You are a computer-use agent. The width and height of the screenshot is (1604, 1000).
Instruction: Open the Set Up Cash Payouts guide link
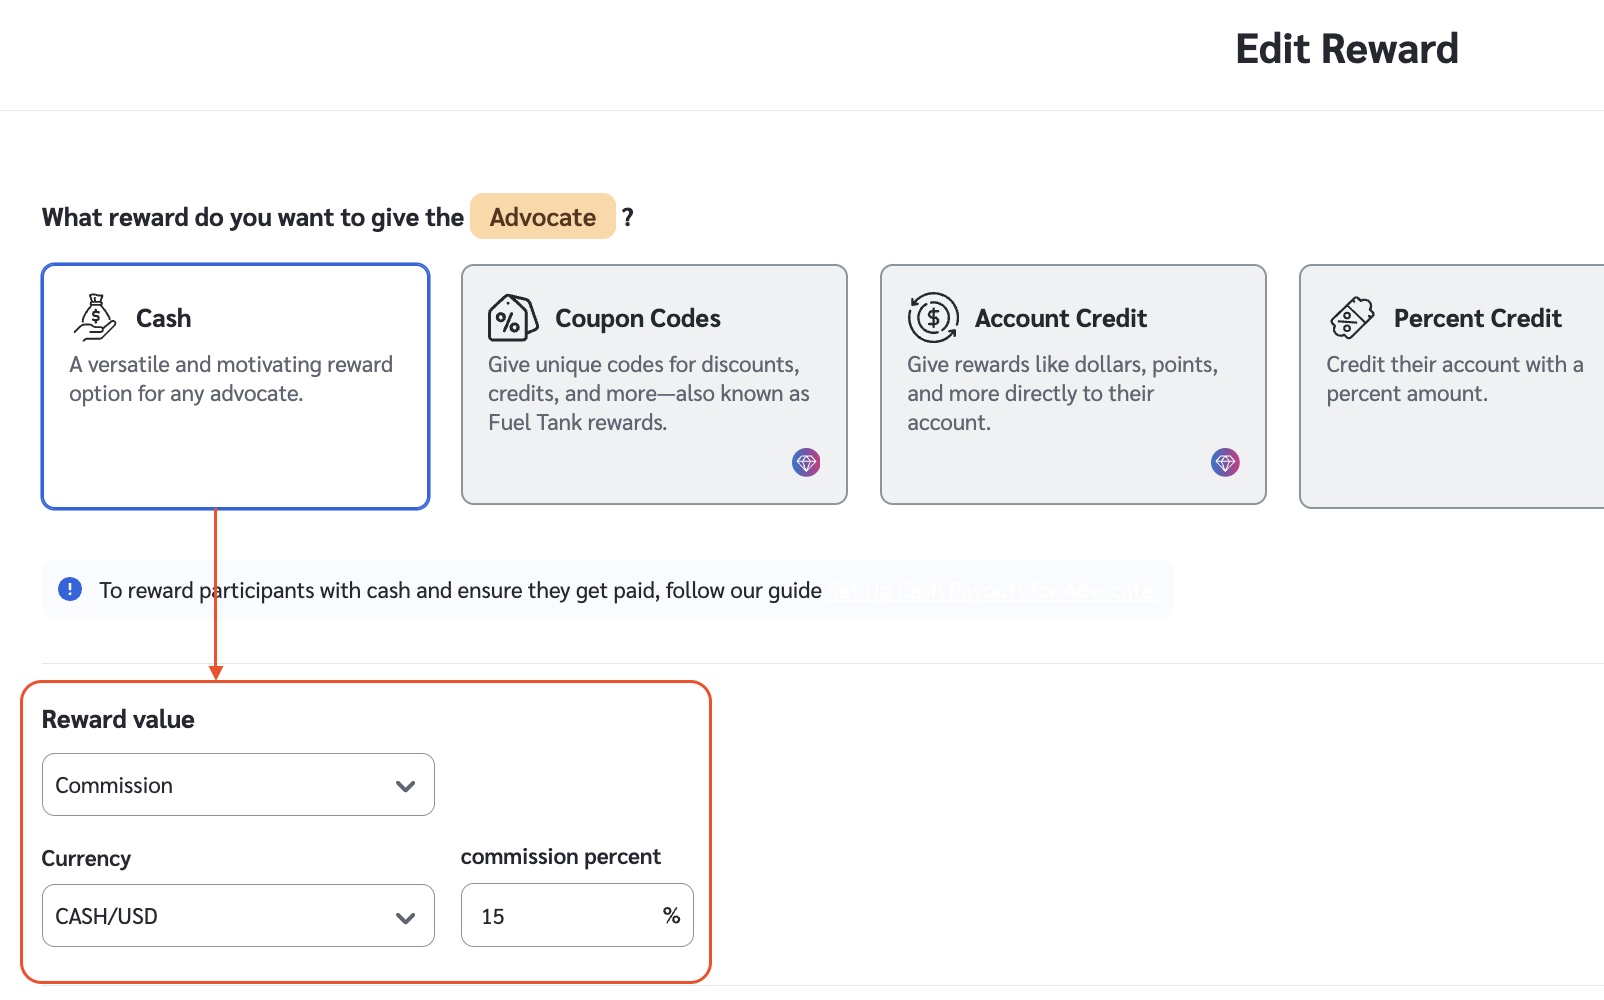click(990, 591)
